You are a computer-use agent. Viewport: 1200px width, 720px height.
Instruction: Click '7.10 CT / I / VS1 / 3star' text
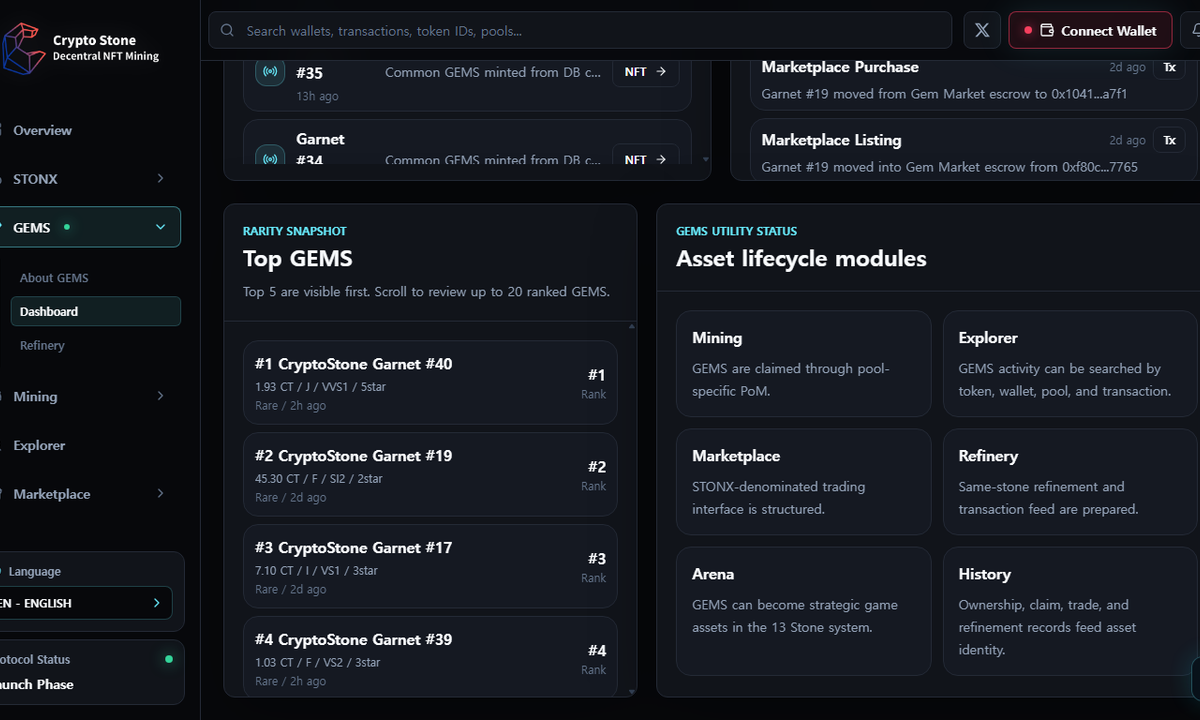tap(316, 570)
